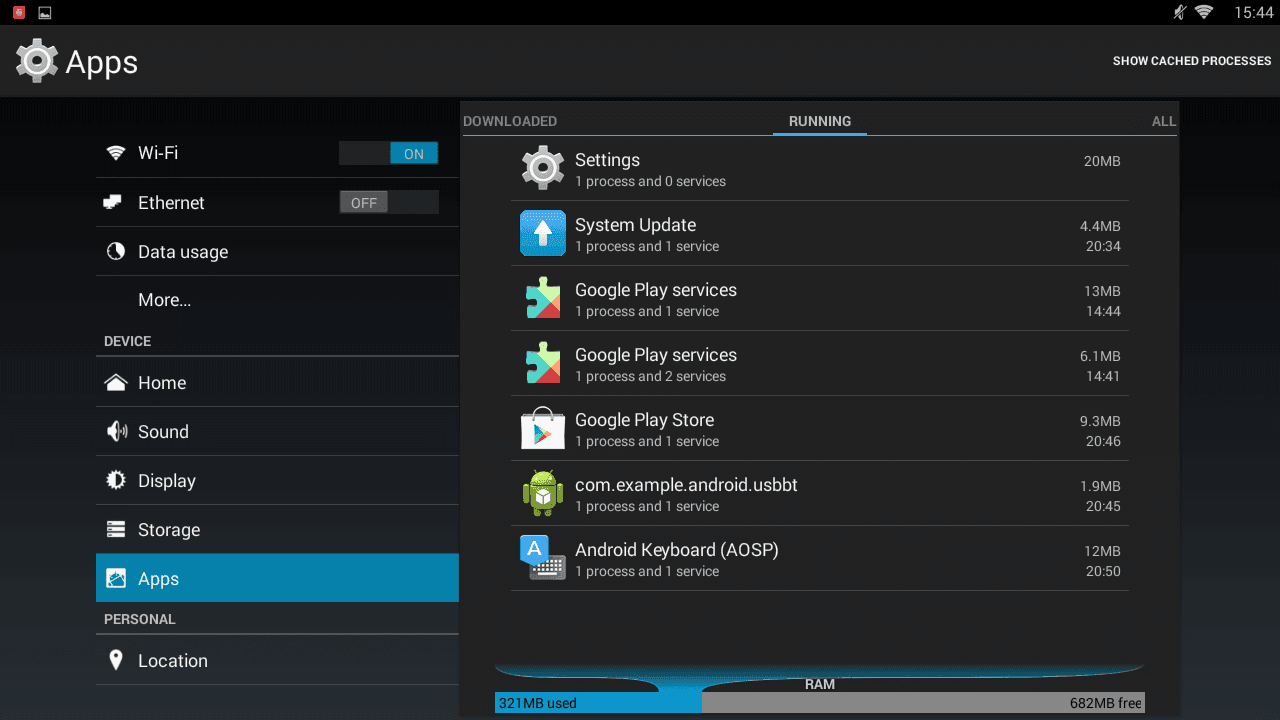This screenshot has width=1280, height=720.
Task: Select the Running tab
Action: (x=820, y=121)
